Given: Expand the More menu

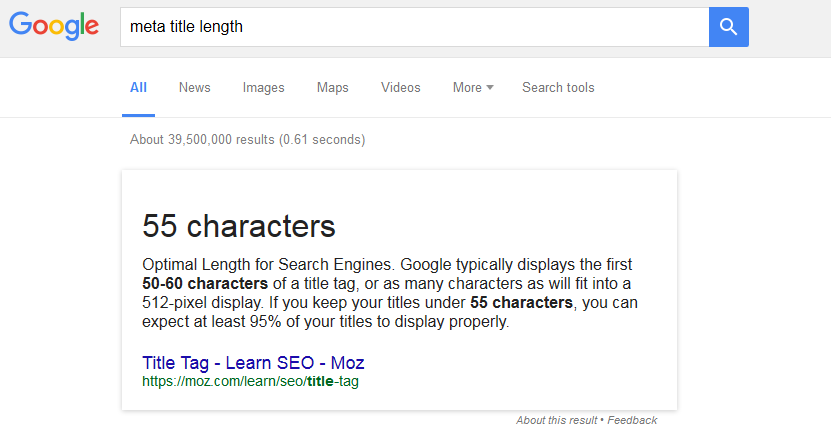Looking at the screenshot, I should [473, 87].
